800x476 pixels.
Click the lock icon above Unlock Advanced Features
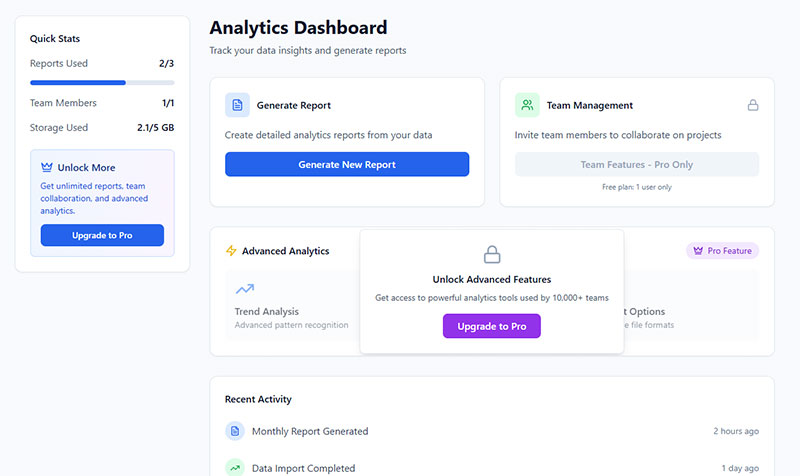[x=492, y=254]
